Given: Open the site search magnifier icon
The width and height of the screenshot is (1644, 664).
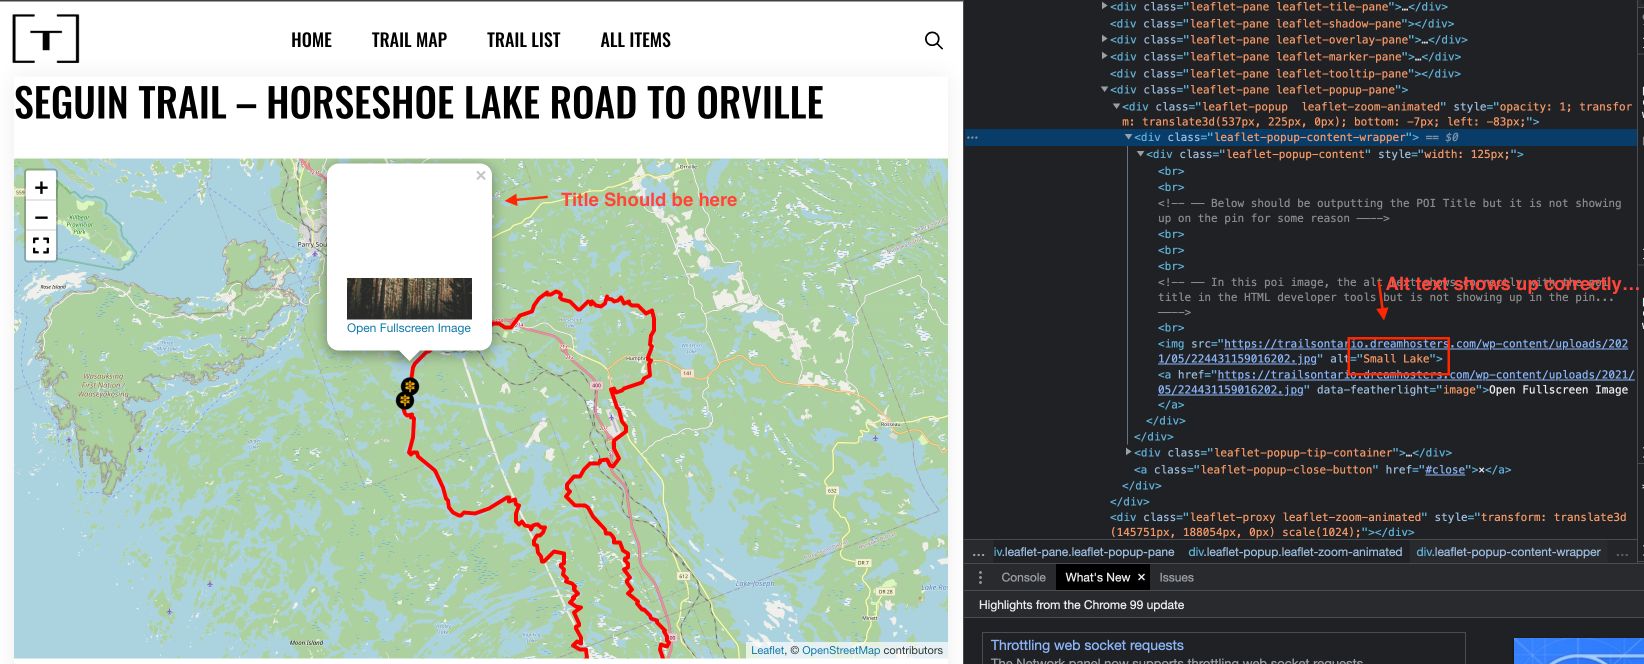Looking at the screenshot, I should click(933, 40).
